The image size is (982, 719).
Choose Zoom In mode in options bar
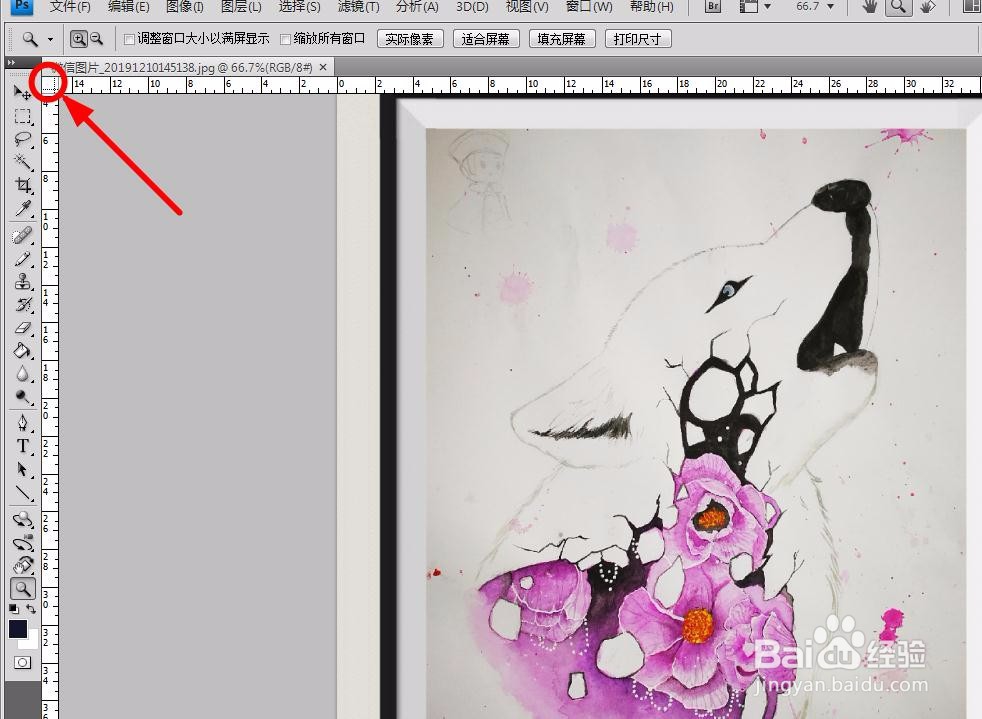point(78,39)
